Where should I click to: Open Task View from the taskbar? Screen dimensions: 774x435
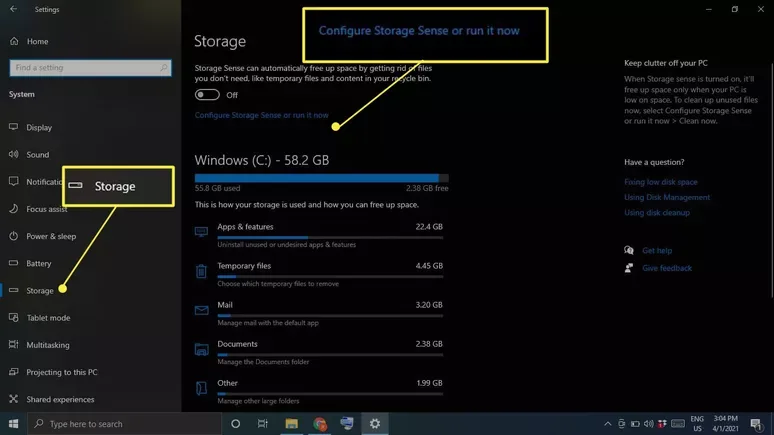262,424
